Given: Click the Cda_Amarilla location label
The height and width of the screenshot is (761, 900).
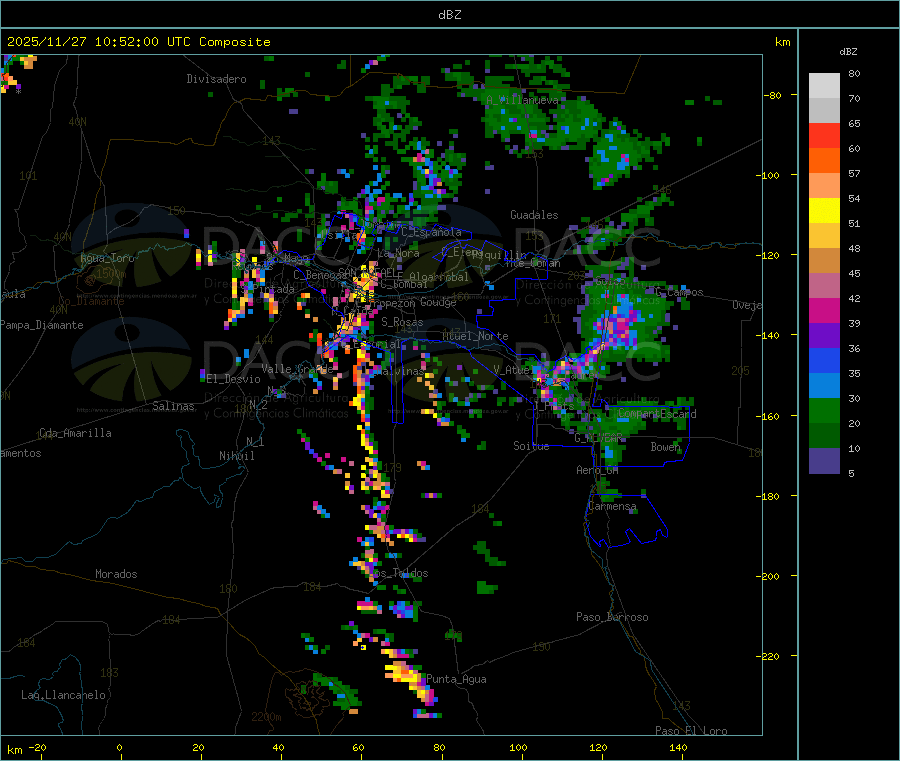Looking at the screenshot, I should click(x=75, y=433).
